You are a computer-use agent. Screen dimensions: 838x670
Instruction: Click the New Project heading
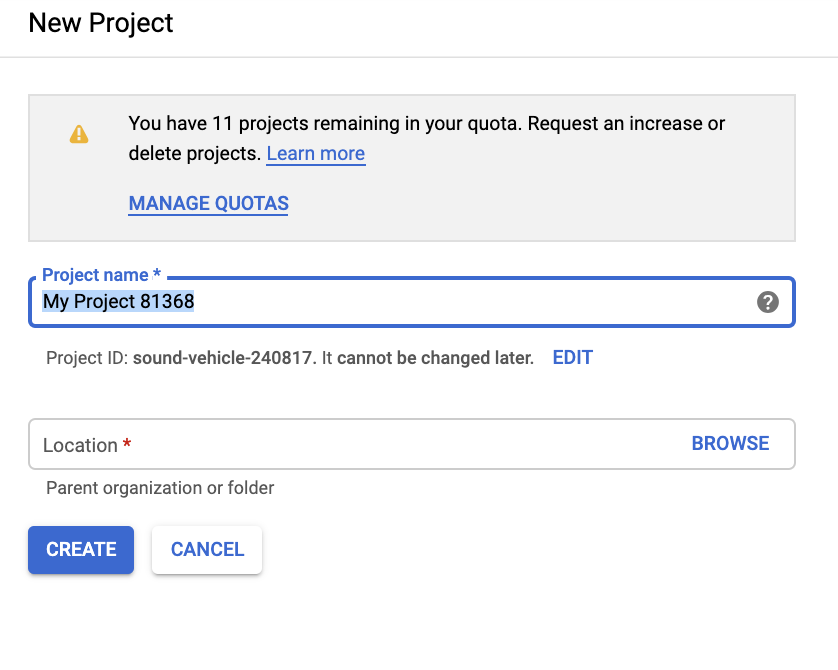(101, 23)
